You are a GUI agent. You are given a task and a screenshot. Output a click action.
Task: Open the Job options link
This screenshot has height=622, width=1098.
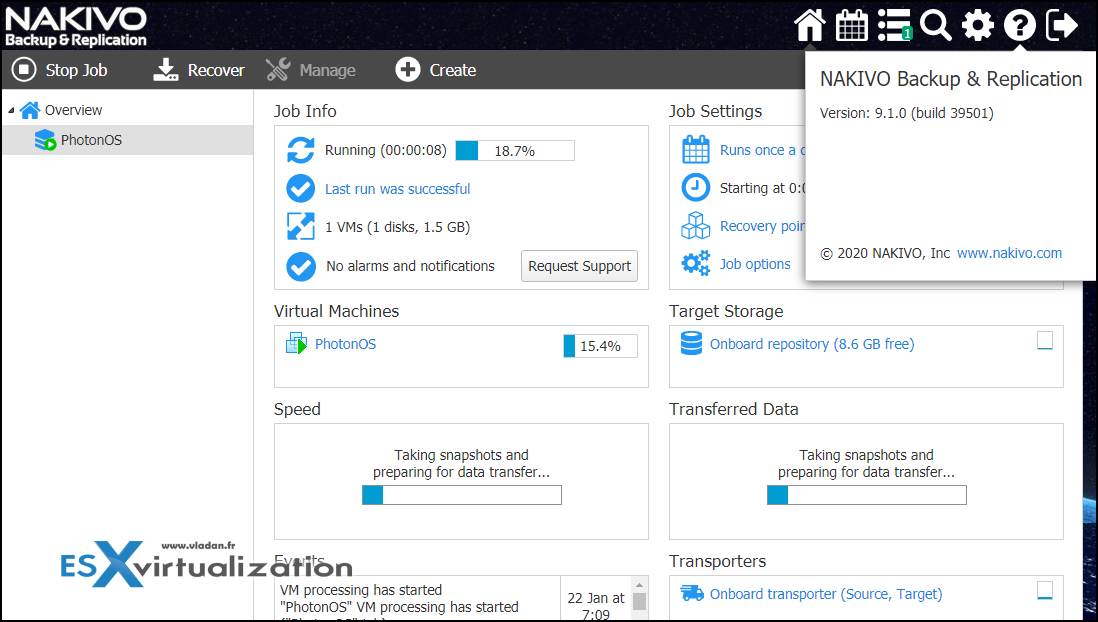[755, 264]
